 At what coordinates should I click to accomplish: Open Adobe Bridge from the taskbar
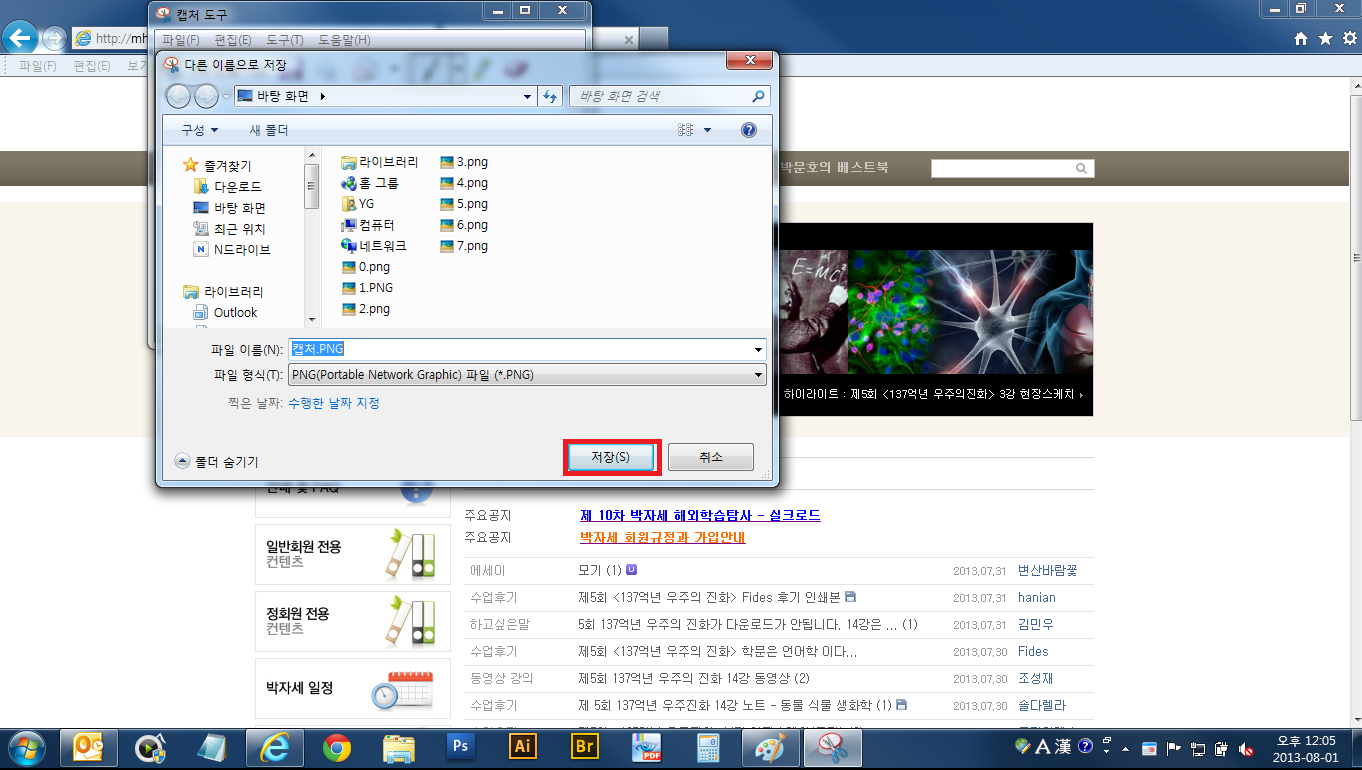pyautogui.click(x=584, y=747)
